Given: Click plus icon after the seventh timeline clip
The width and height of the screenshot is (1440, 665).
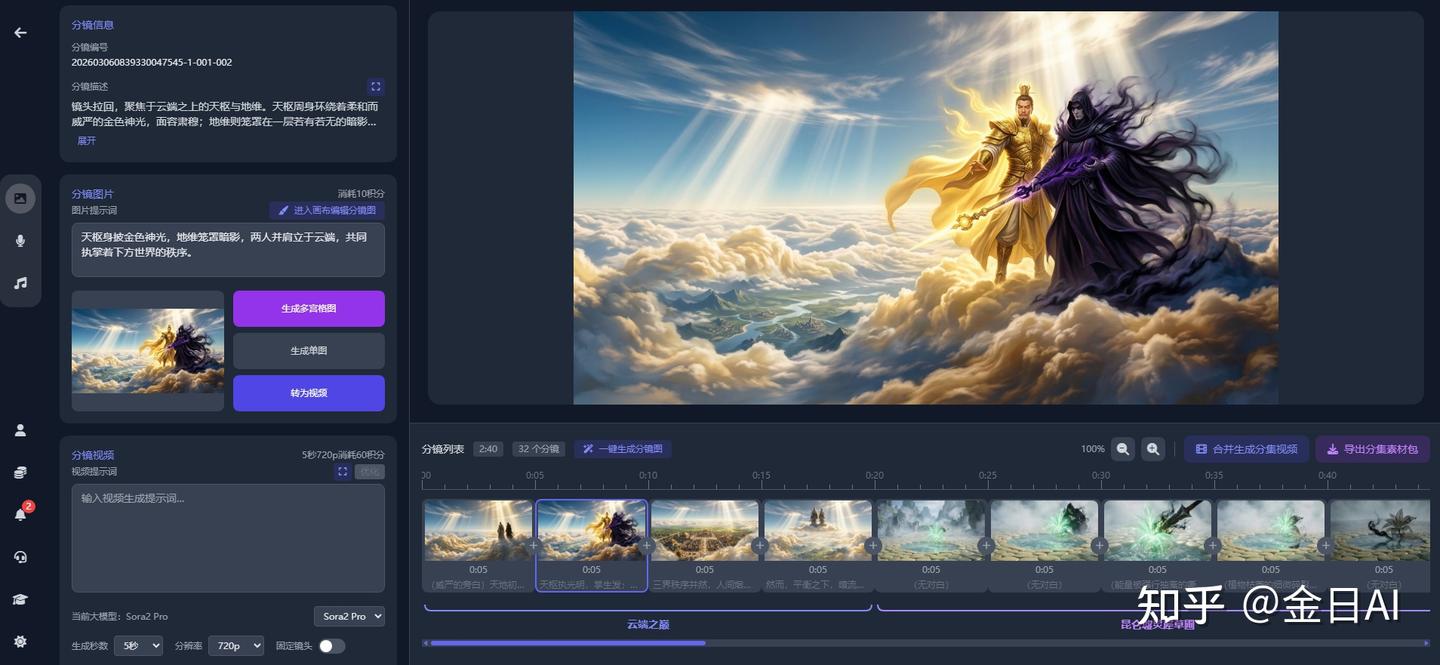Looking at the screenshot, I should click(x=1213, y=545).
